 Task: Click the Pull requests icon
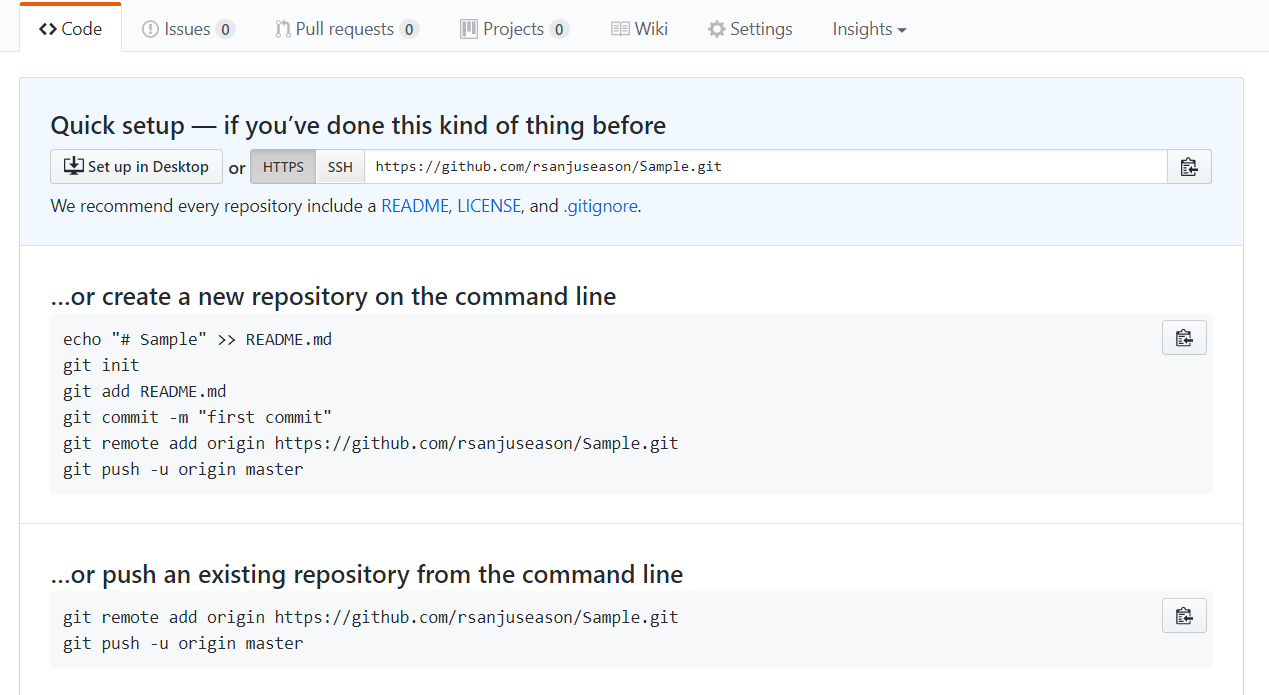tap(283, 29)
